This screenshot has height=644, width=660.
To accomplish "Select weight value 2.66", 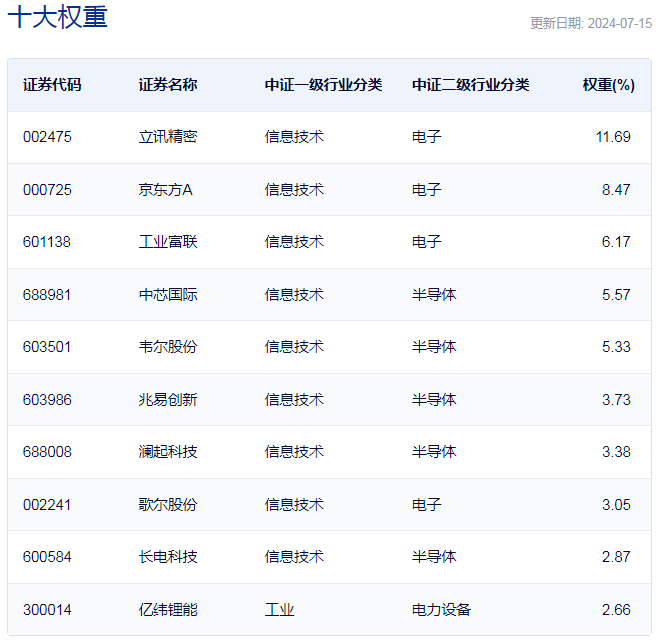I will click(616, 610).
